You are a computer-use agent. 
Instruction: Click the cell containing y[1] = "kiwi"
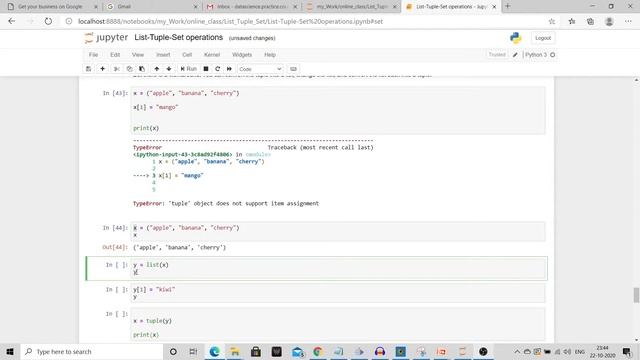(338, 293)
